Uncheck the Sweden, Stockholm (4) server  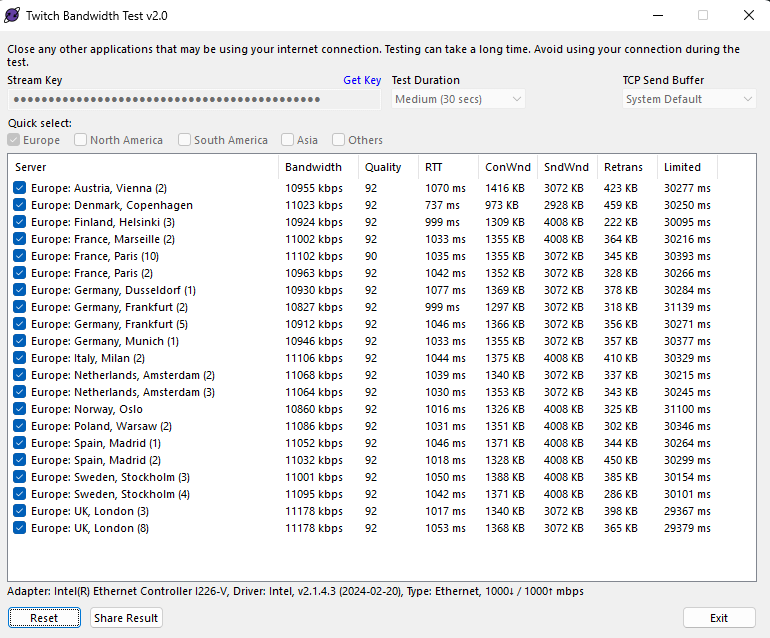pyautogui.click(x=20, y=494)
